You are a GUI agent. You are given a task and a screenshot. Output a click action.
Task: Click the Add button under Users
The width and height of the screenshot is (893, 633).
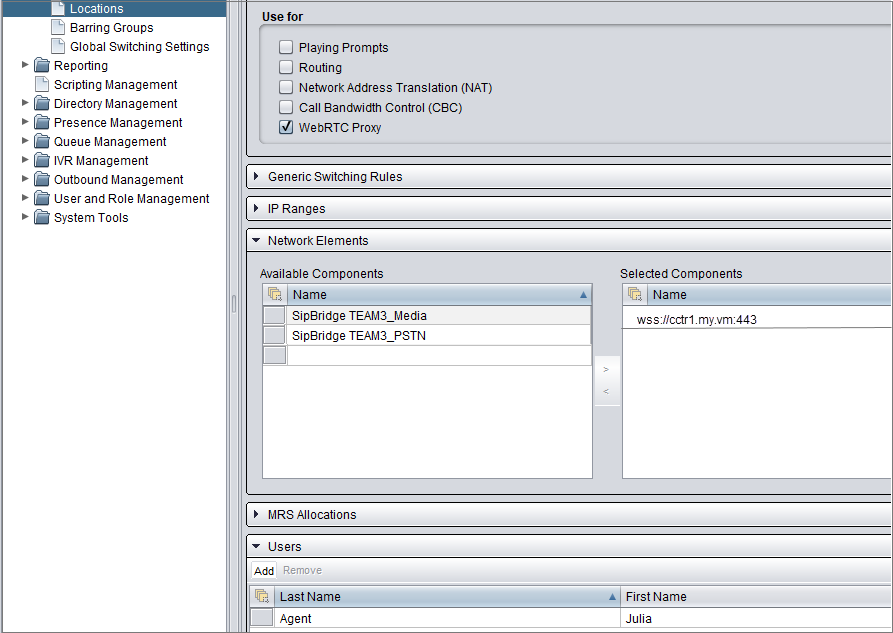pyautogui.click(x=264, y=571)
